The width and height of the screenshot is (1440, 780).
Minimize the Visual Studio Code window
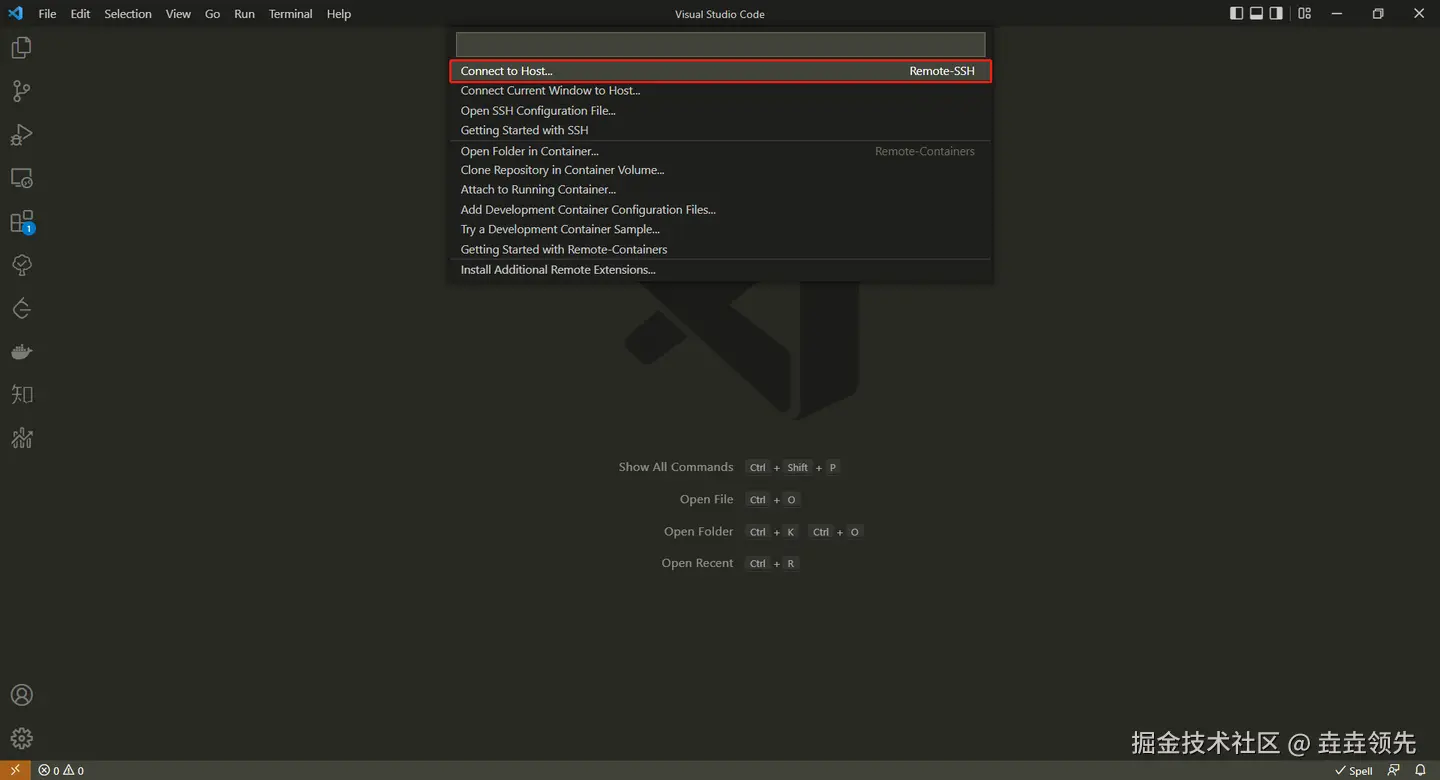coord(1337,14)
